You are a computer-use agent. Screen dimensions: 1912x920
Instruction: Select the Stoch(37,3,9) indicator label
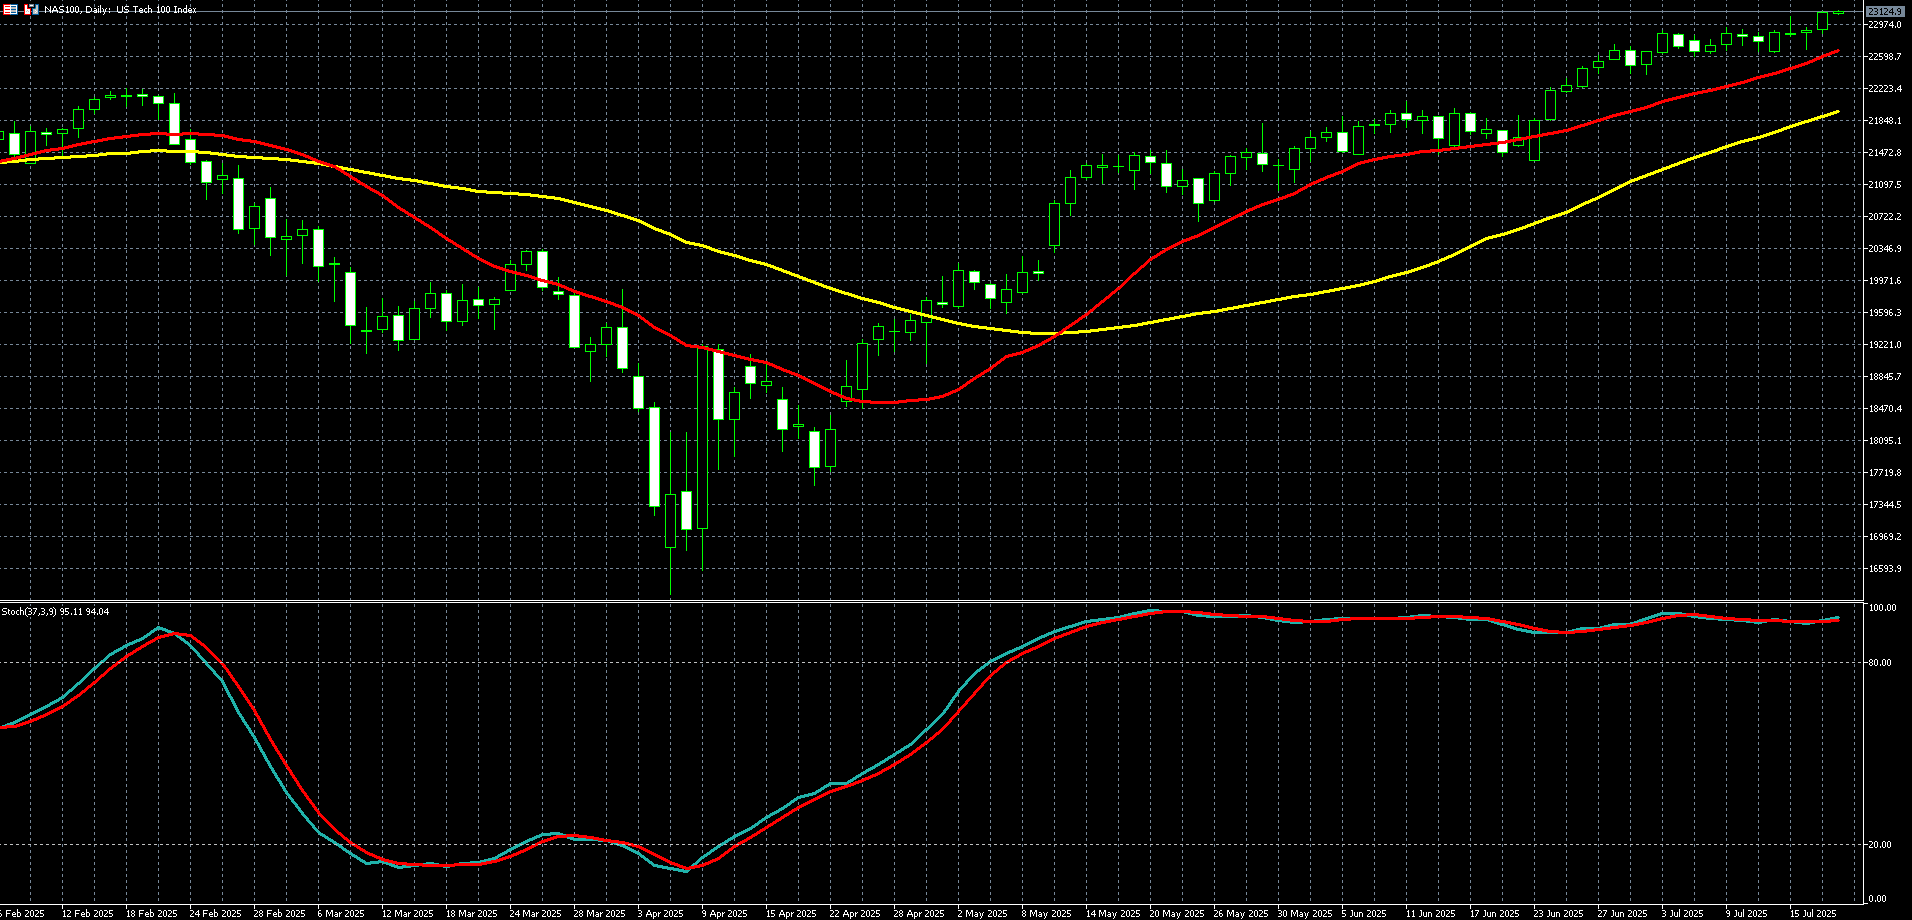click(x=55, y=611)
